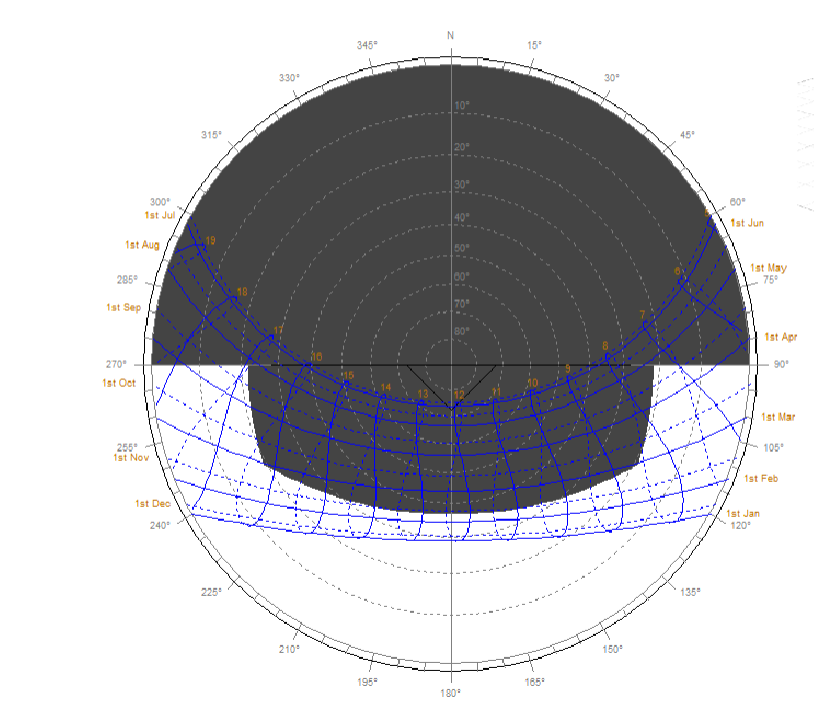Click the N north label at top
The width and height of the screenshot is (814, 712).
tap(450, 35)
